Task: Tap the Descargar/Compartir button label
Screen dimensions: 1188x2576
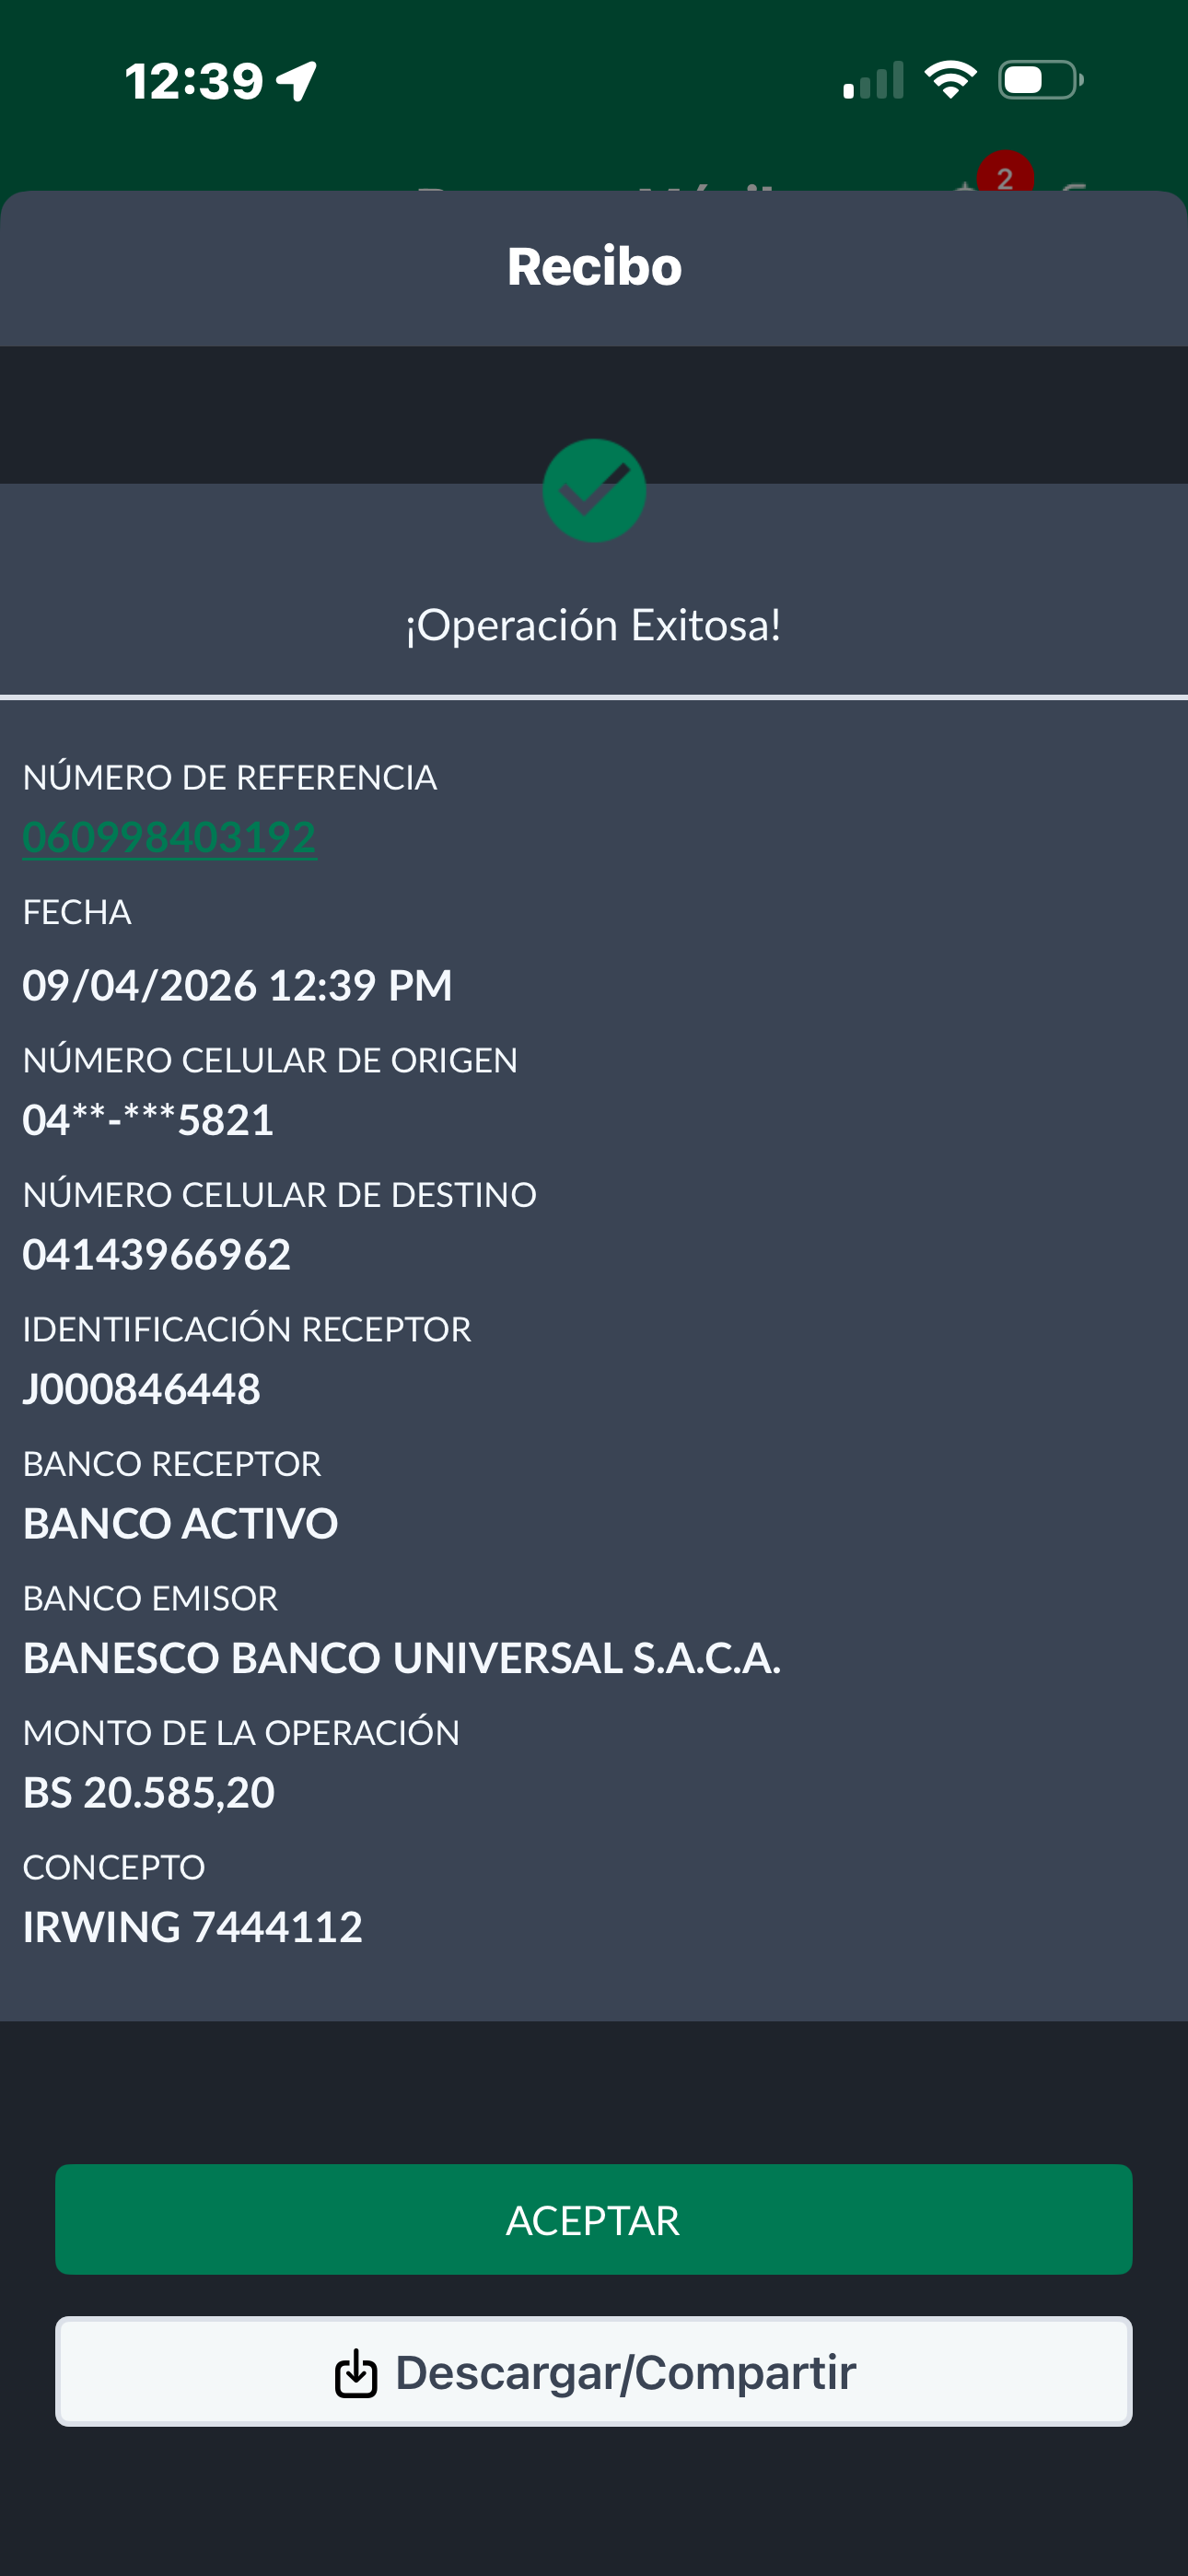Action: (x=626, y=2372)
